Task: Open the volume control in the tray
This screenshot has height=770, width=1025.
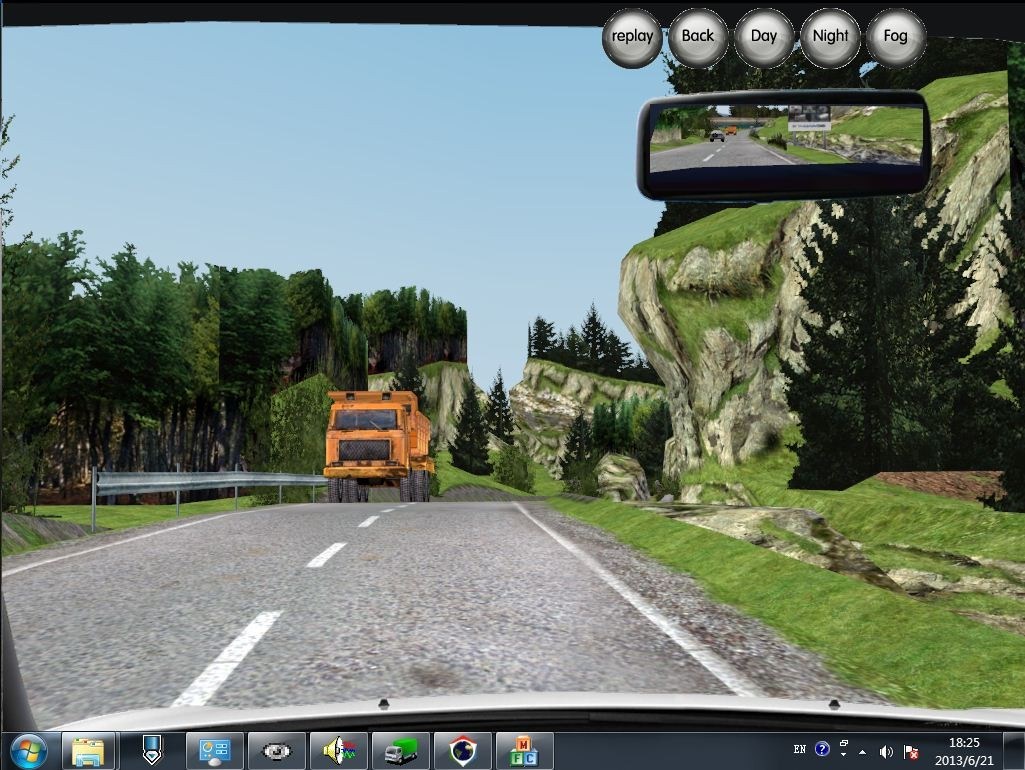Action: (x=886, y=751)
